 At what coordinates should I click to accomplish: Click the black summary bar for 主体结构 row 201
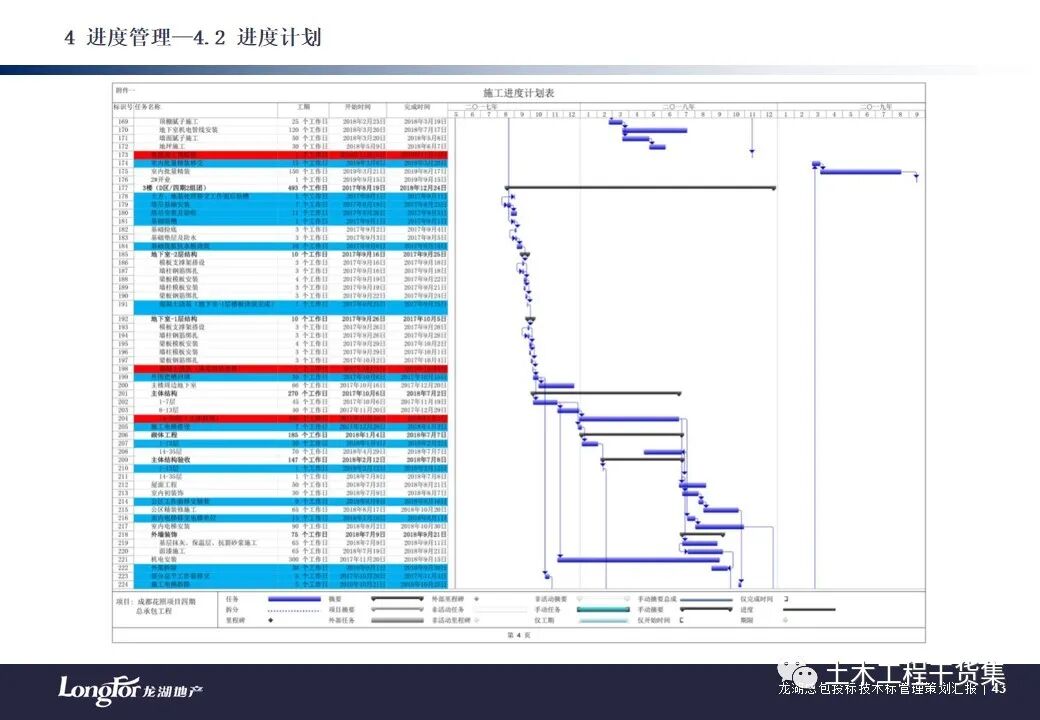[x=606, y=393]
